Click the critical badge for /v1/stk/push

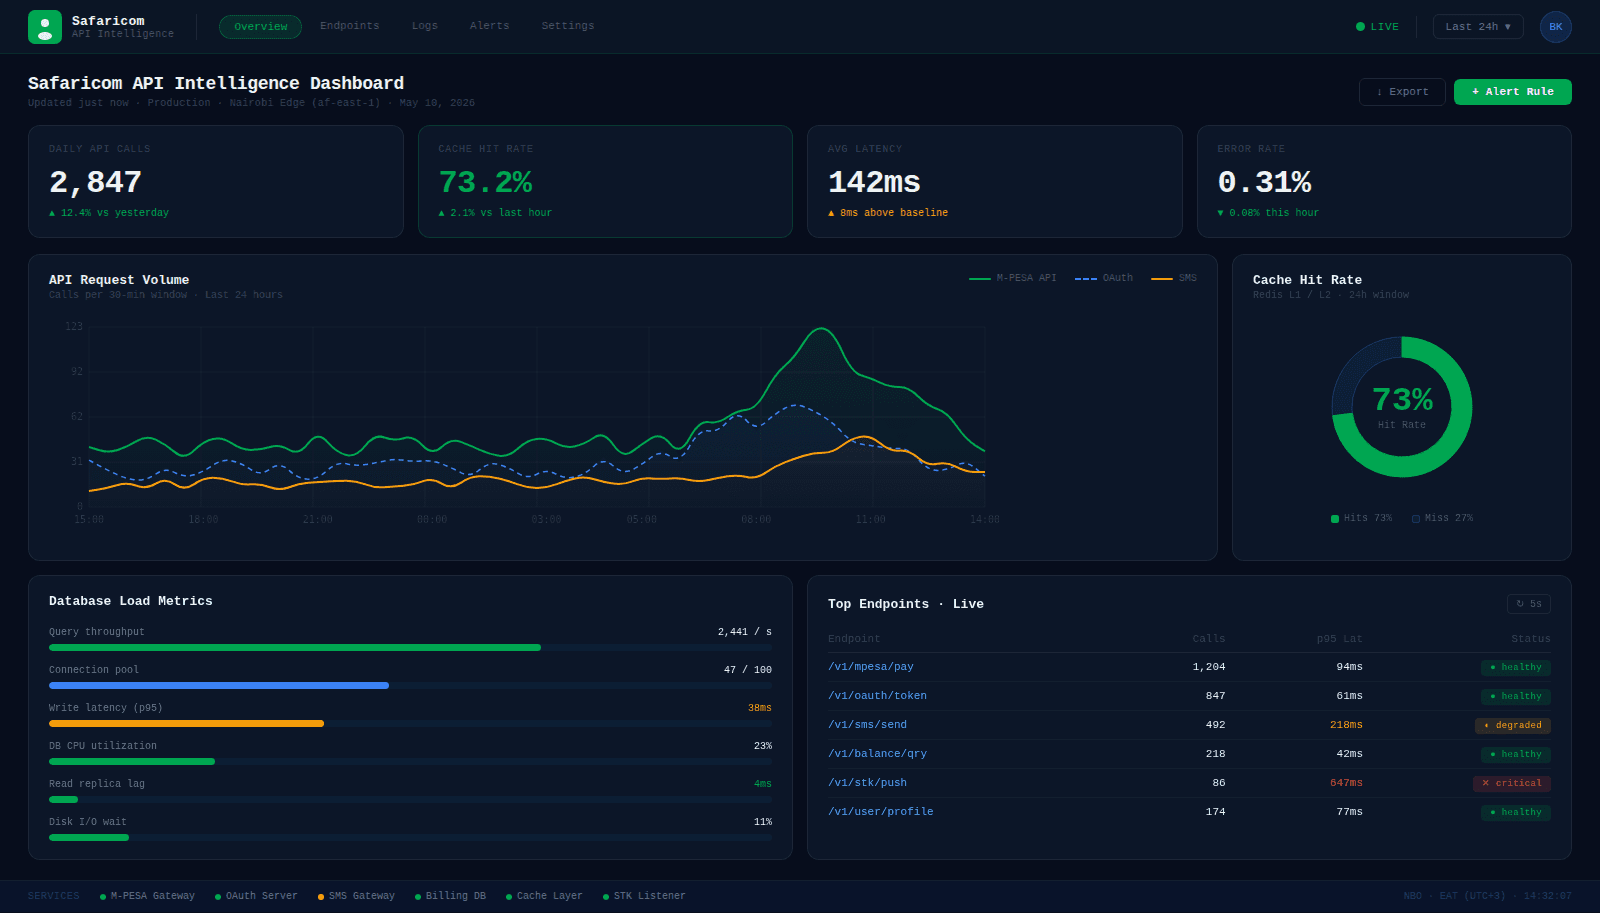click(x=1512, y=783)
